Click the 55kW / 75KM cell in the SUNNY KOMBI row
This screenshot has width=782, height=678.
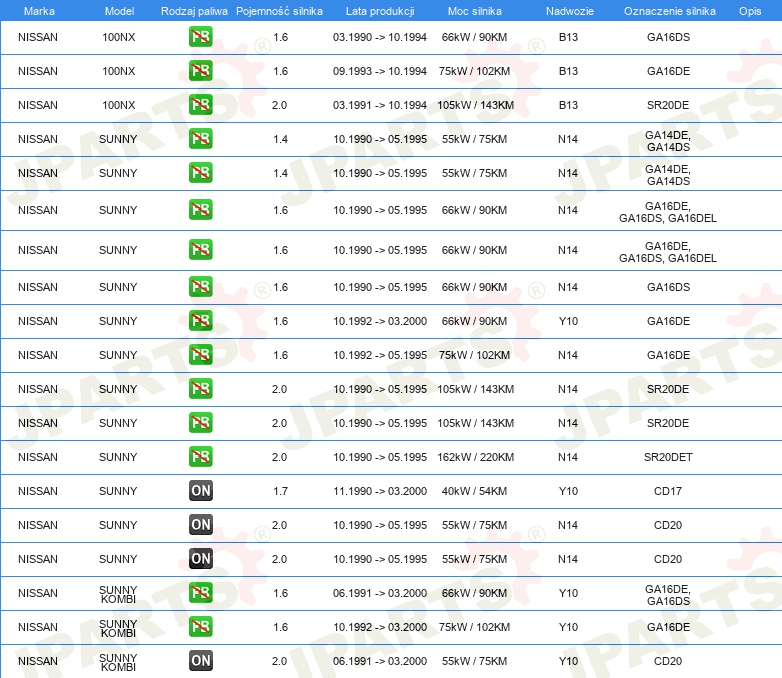474,661
